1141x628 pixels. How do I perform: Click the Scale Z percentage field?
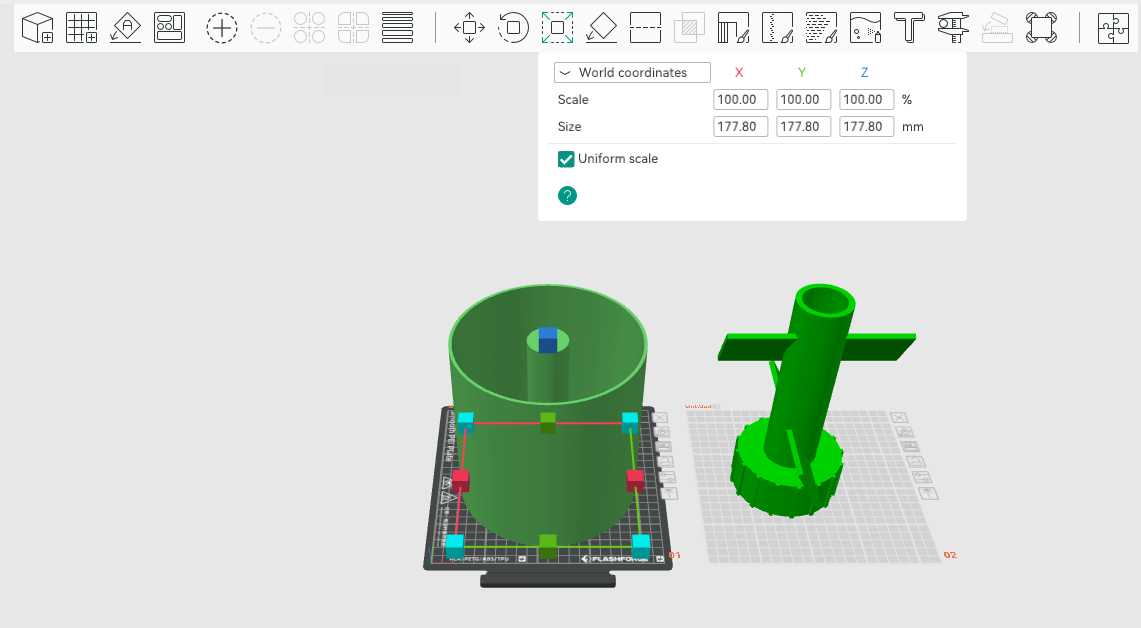866,100
